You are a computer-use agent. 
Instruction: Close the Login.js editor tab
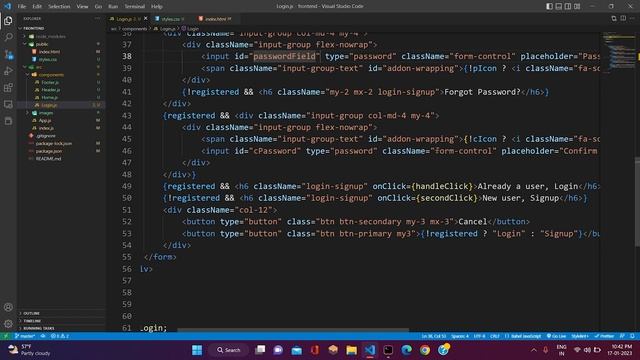tap(145, 18)
